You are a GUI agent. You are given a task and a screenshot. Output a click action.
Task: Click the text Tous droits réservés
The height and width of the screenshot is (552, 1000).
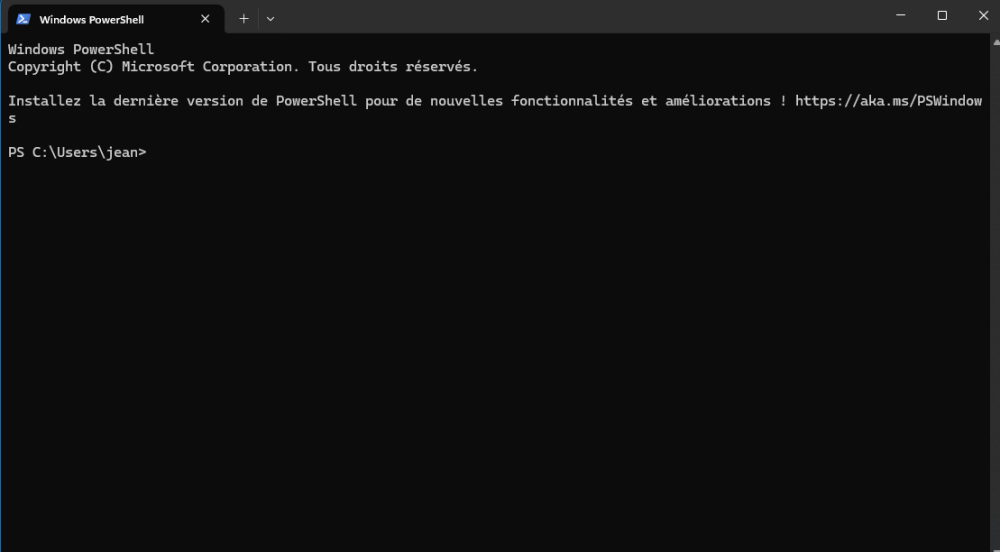pyautogui.click(x=393, y=67)
